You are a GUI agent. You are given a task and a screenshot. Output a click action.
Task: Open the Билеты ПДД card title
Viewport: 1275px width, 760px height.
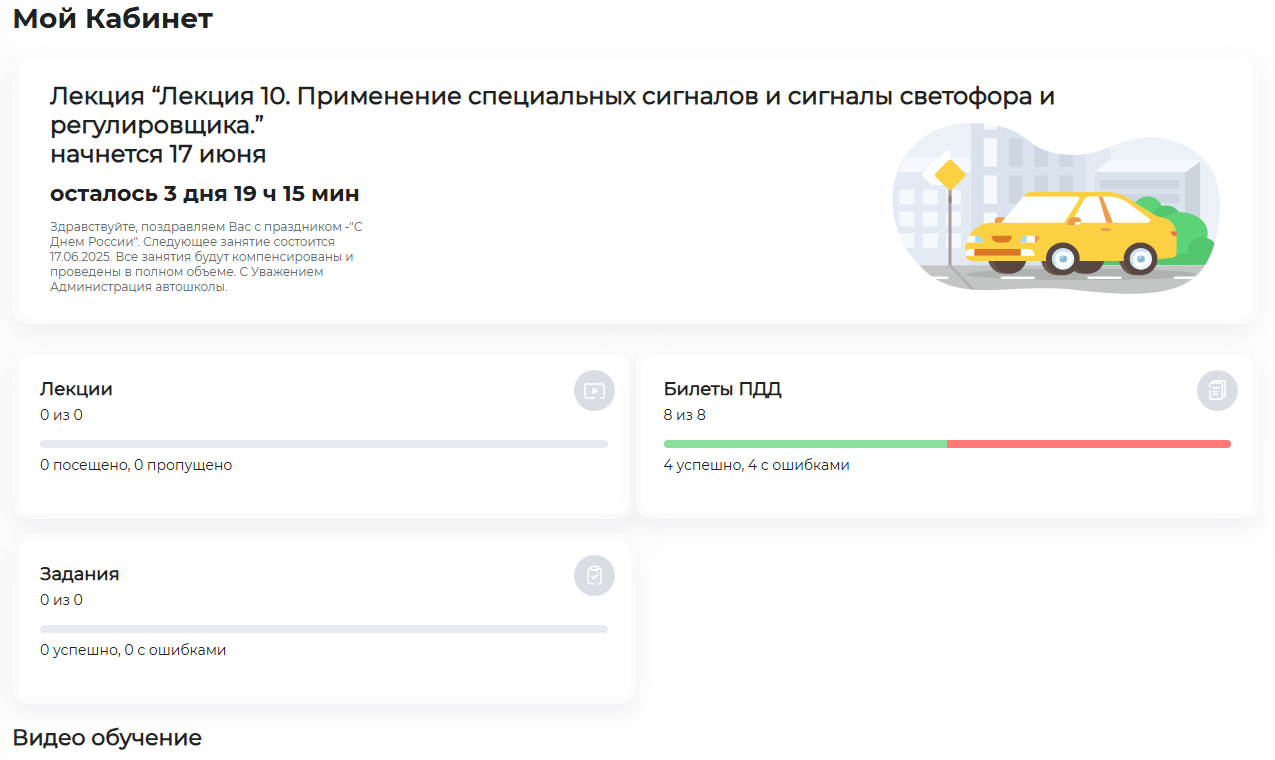click(723, 389)
